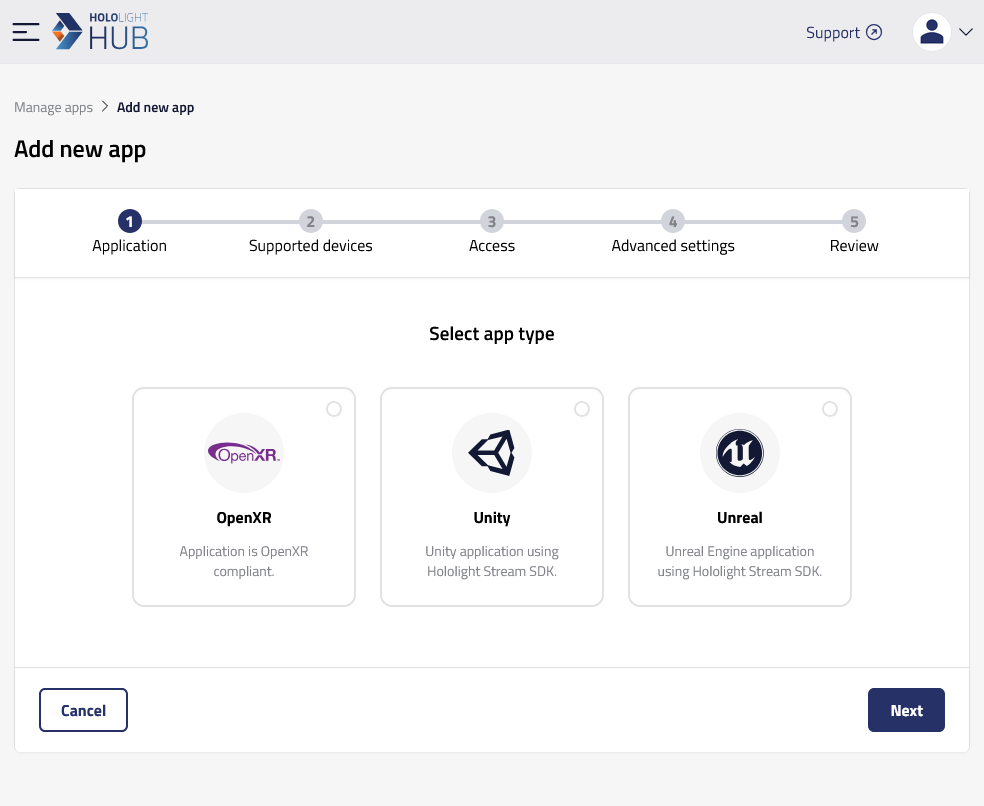Click the Access step label
984x806 pixels.
(x=492, y=246)
